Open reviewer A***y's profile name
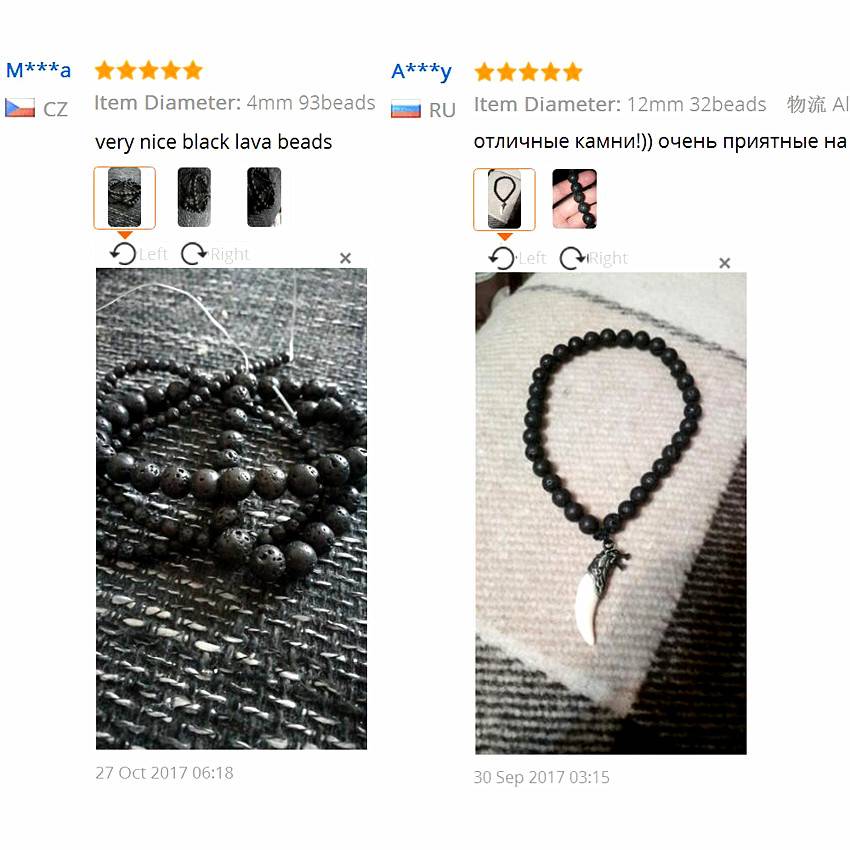The height and width of the screenshot is (850, 850). 421,71
